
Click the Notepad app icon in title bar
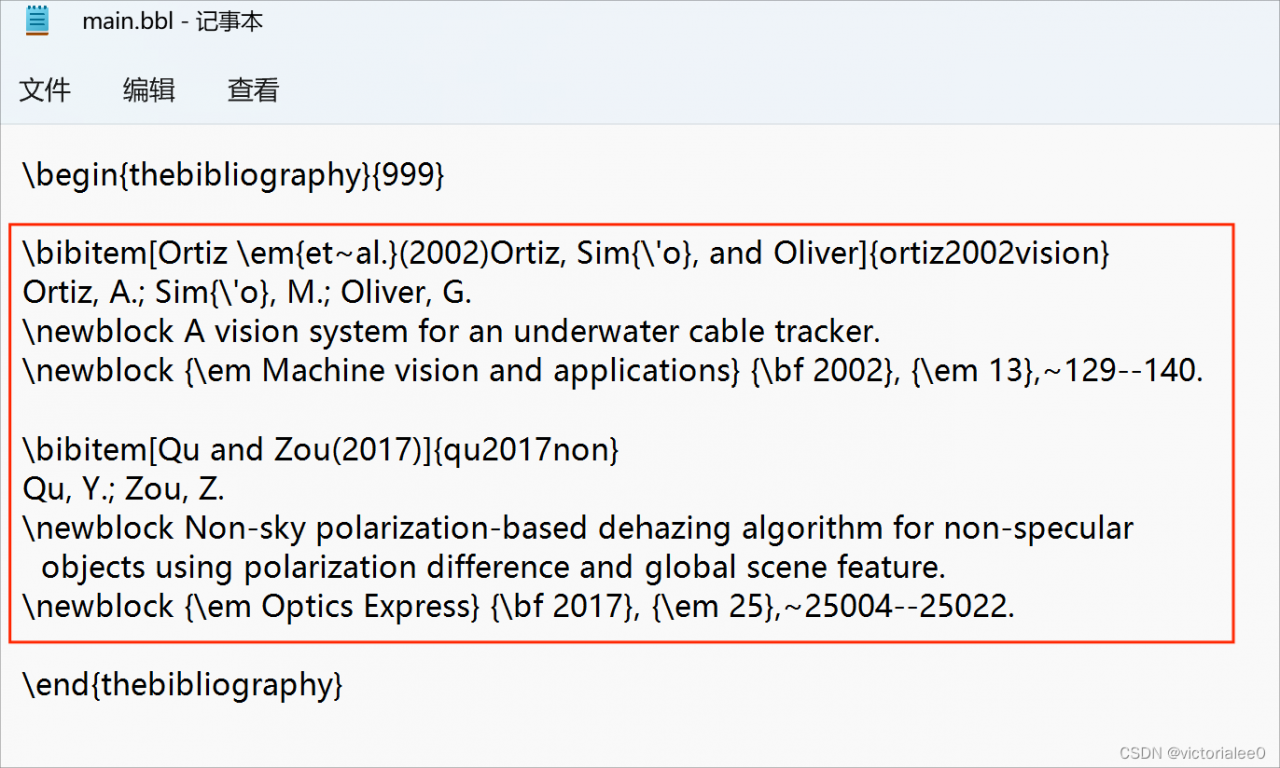37,21
